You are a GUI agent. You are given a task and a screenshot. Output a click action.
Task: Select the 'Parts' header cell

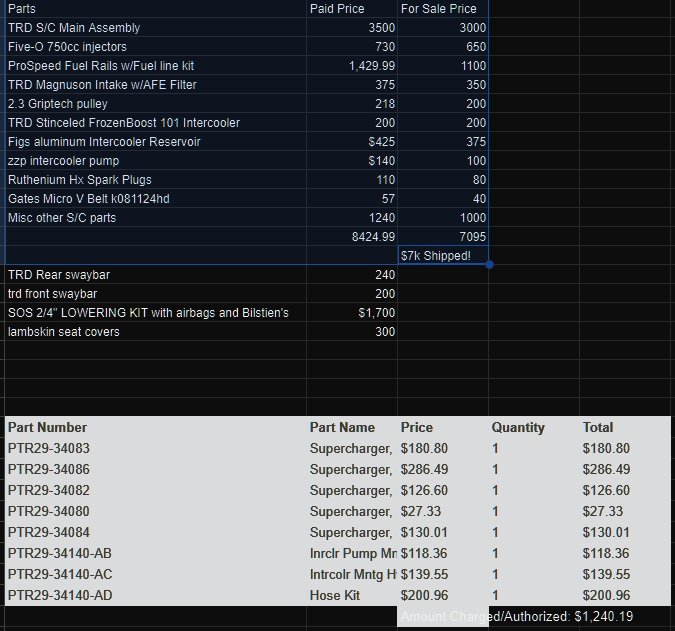(155, 9)
